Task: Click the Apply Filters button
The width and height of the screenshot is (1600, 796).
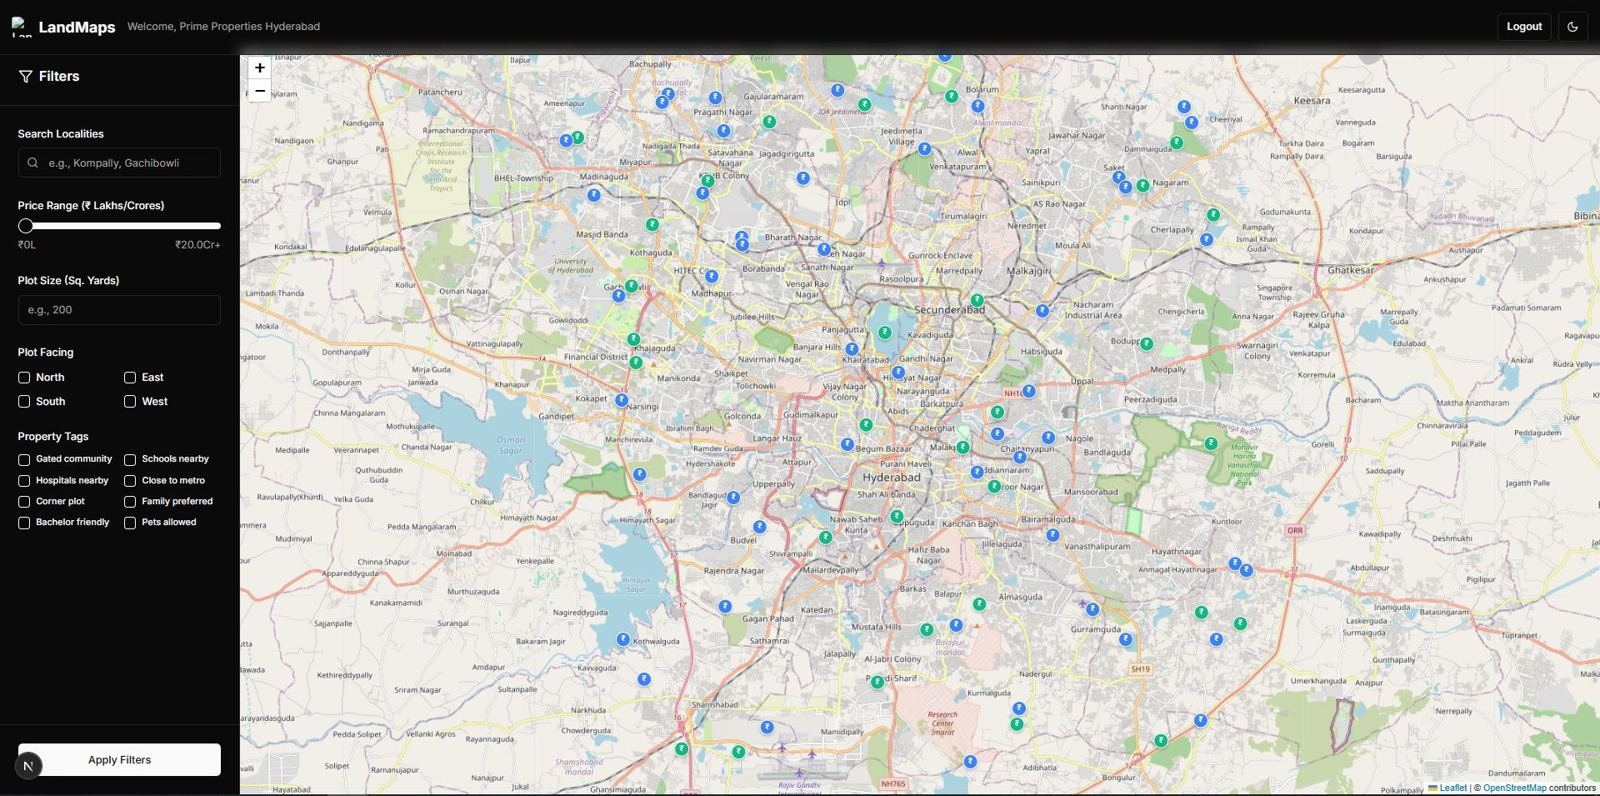Action: pos(119,760)
